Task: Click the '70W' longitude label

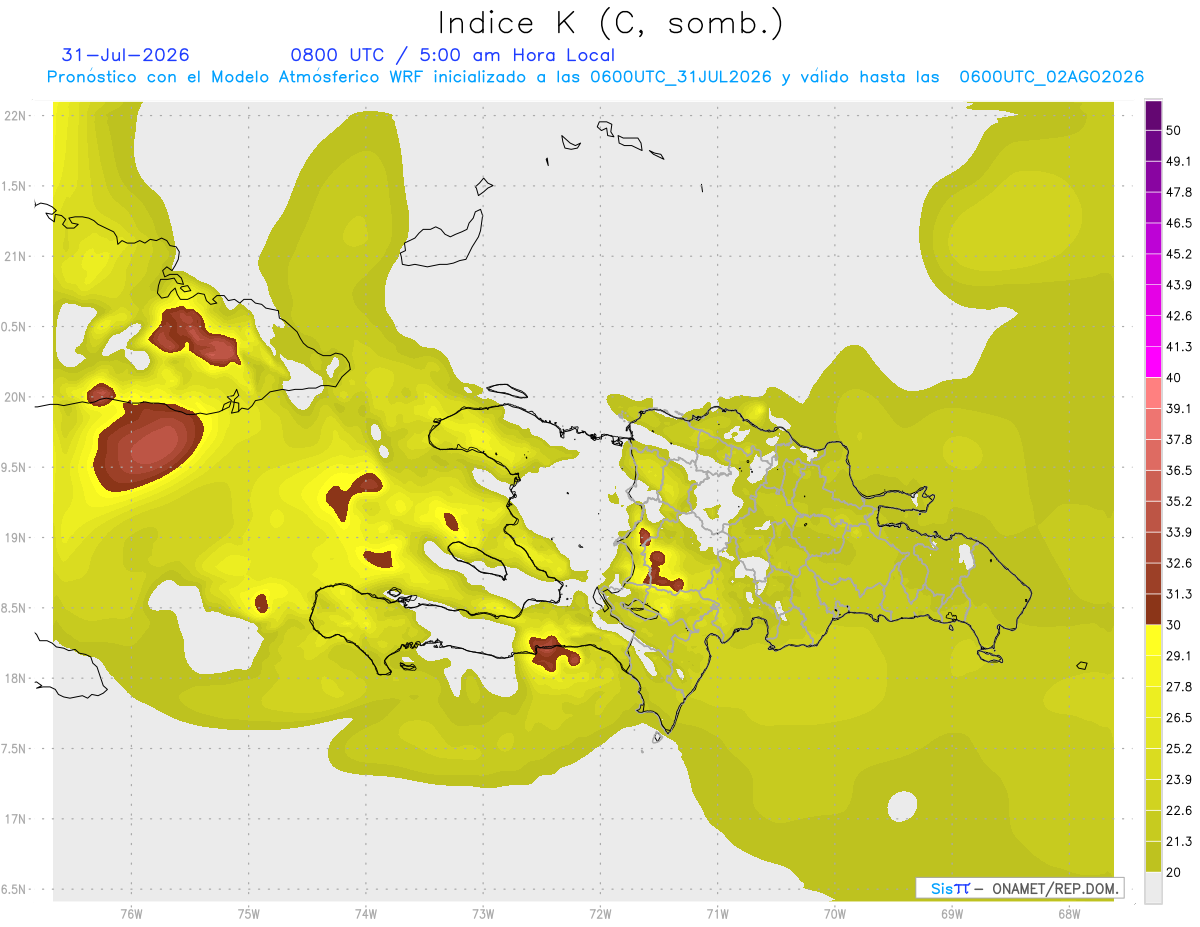Action: point(834,914)
